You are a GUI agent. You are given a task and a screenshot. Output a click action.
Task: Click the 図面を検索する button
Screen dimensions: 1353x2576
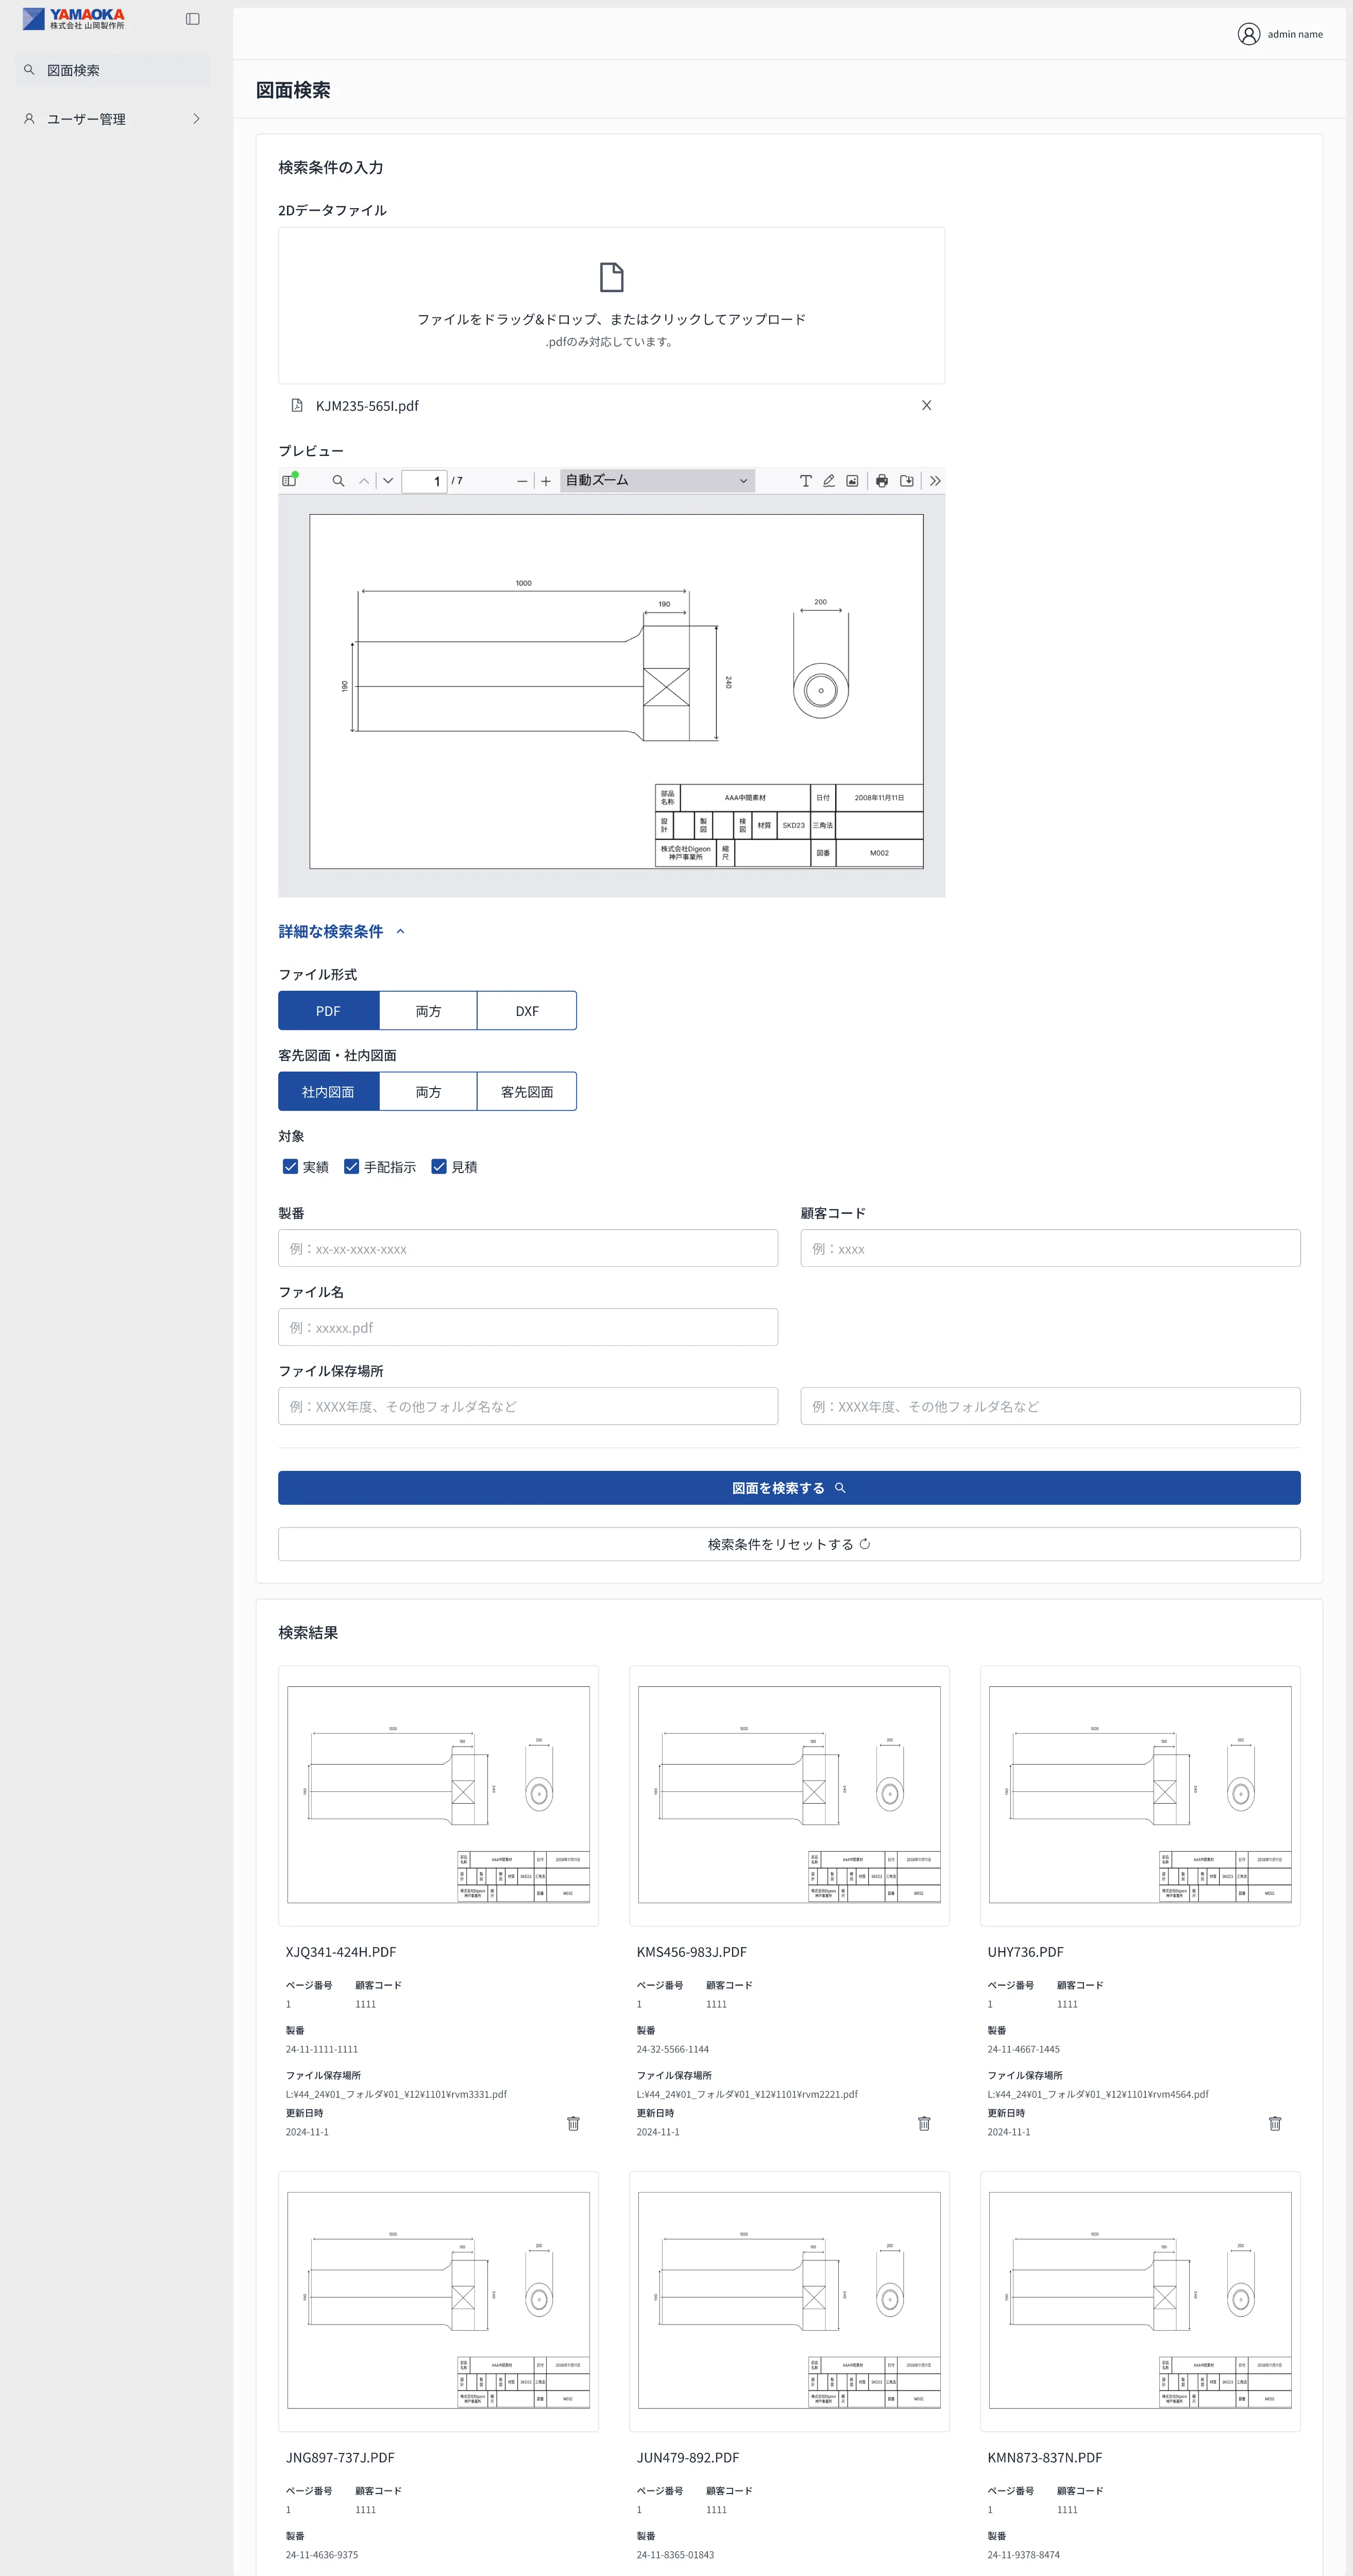[788, 1488]
